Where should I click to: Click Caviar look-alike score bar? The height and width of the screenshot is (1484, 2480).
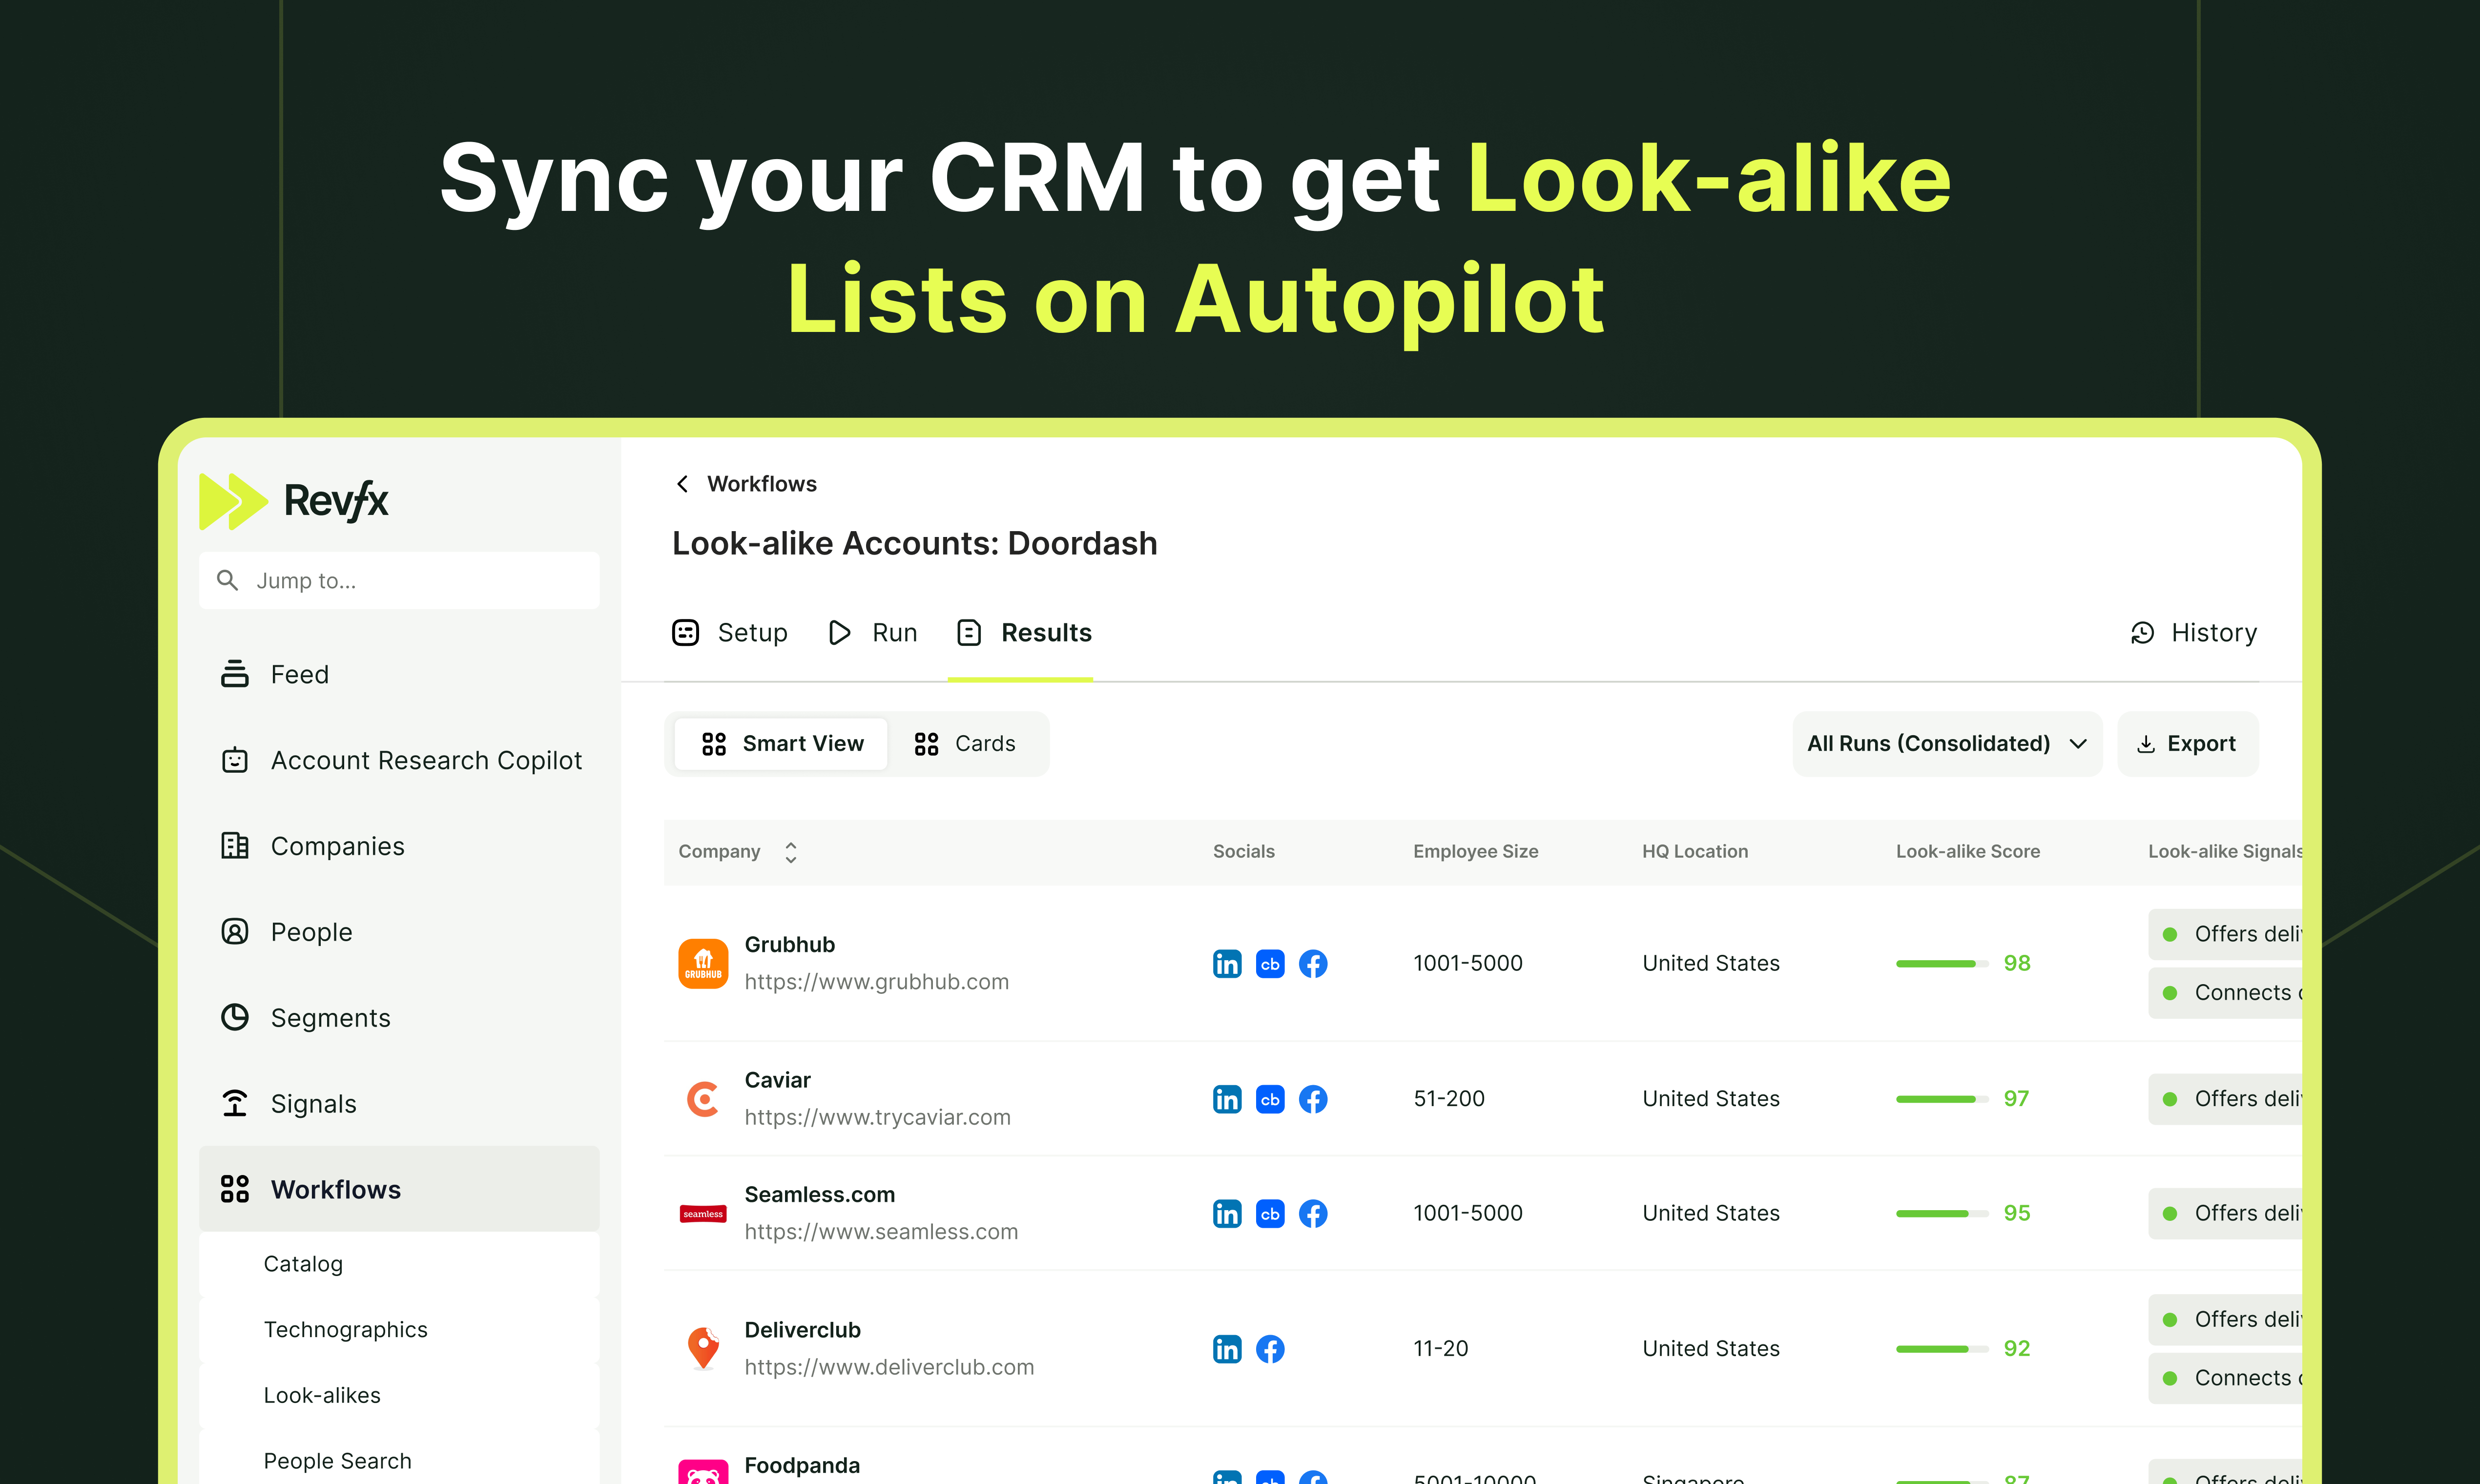(x=1942, y=1099)
